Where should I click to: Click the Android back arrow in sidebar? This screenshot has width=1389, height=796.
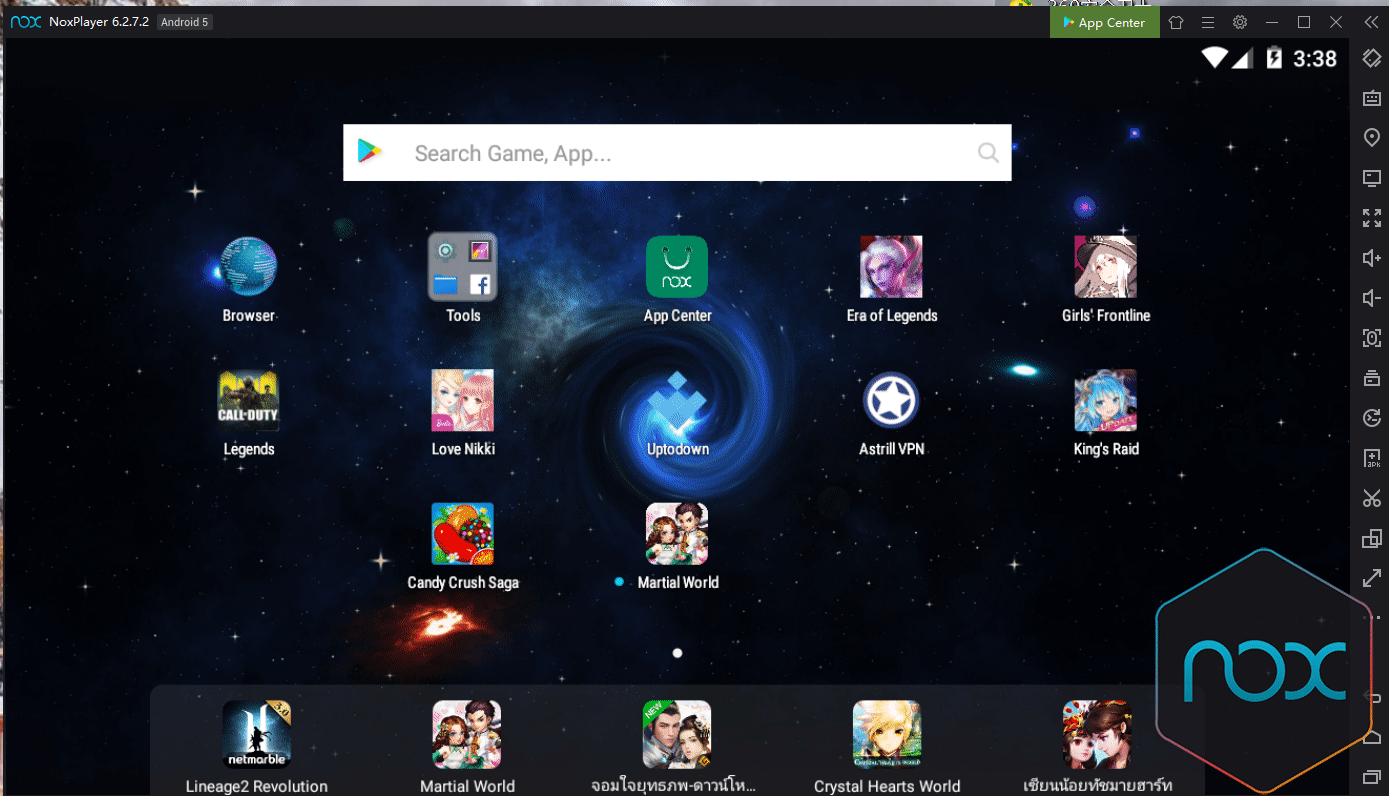[1372, 697]
